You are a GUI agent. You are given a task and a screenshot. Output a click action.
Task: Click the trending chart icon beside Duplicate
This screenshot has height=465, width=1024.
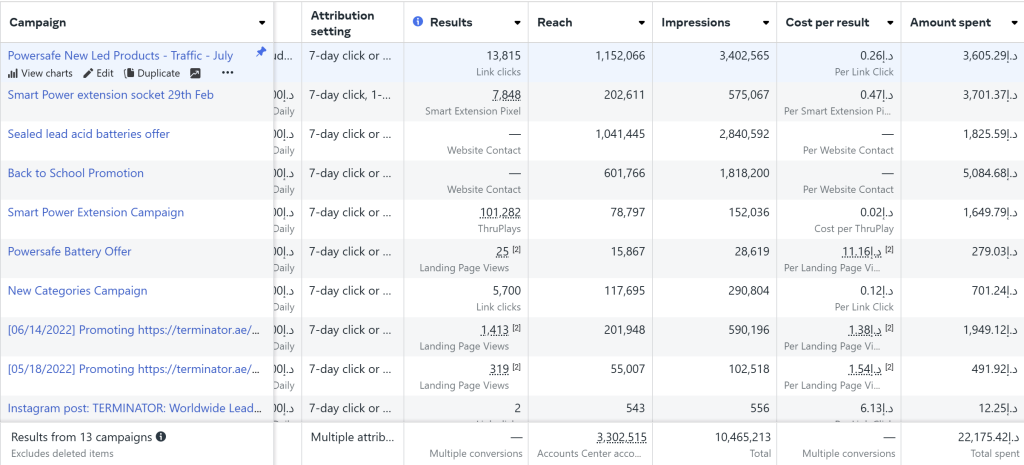(195, 73)
